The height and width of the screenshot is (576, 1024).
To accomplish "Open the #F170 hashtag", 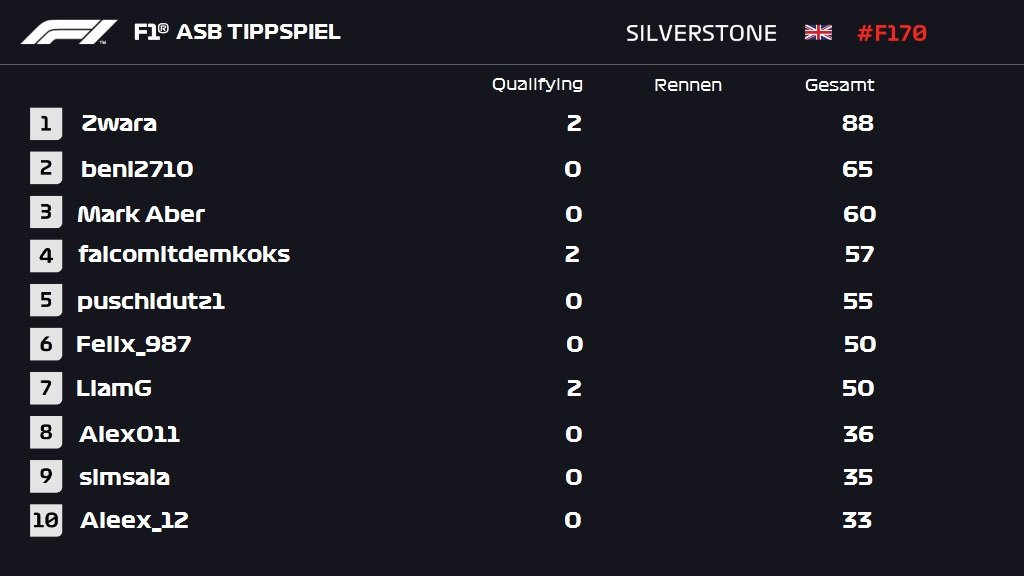I will 891,33.
